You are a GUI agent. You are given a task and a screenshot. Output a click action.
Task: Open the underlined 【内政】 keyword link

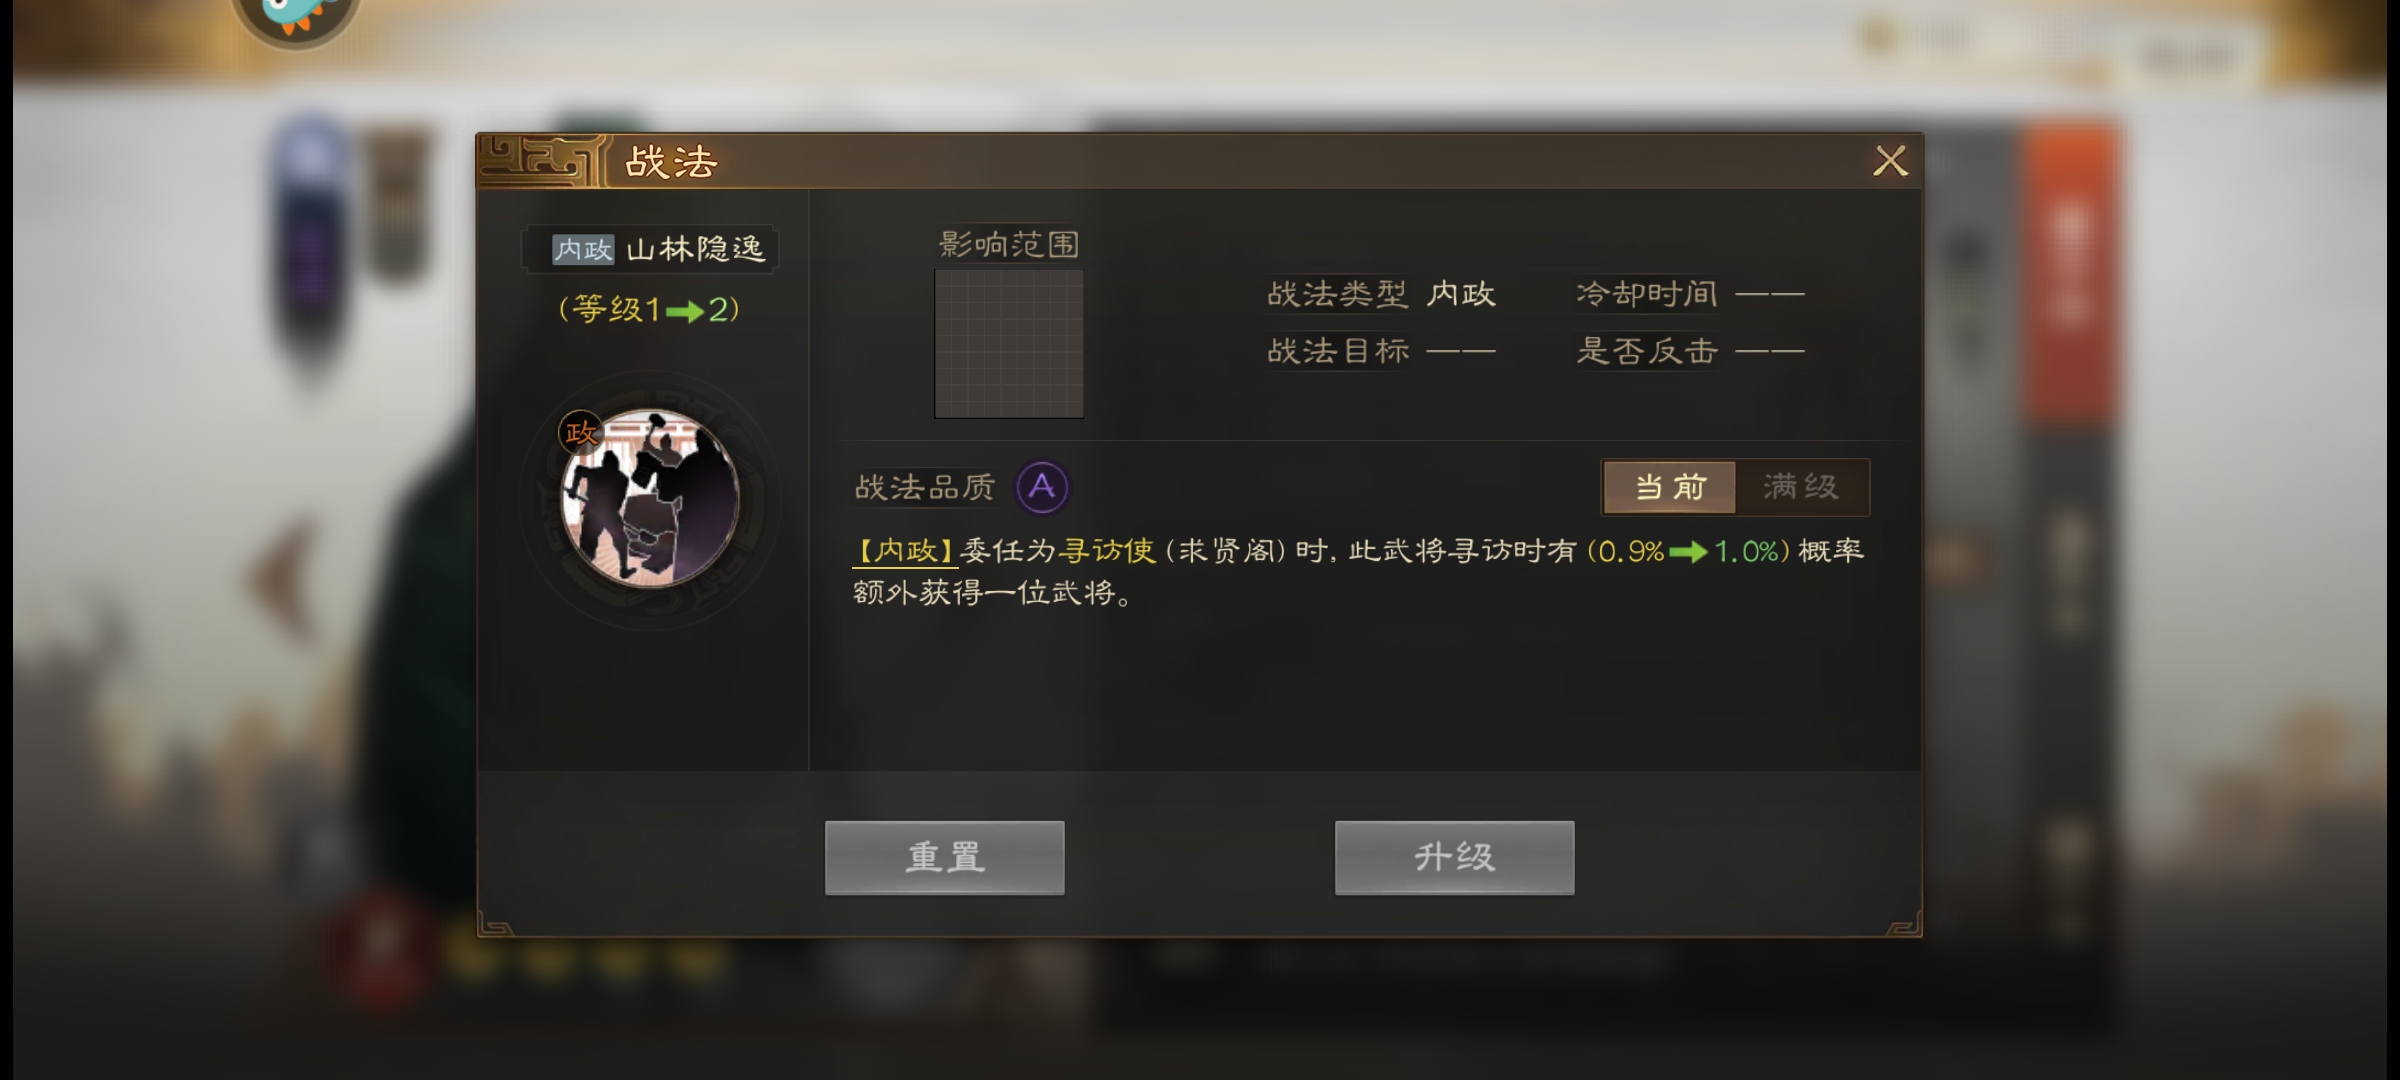click(x=905, y=551)
